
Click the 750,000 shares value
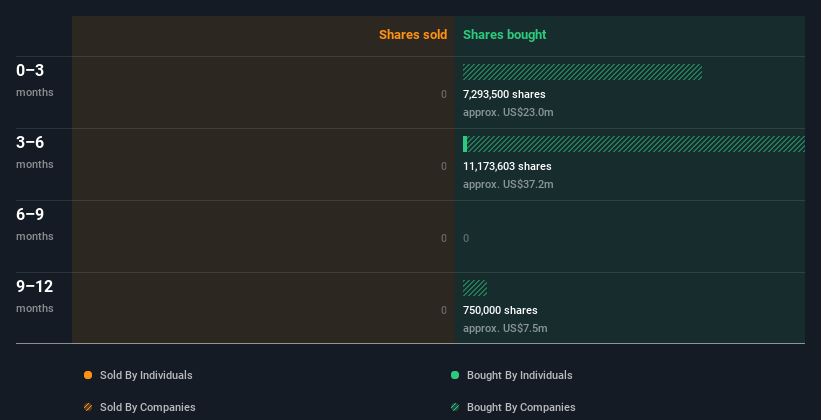pyautogui.click(x=500, y=310)
